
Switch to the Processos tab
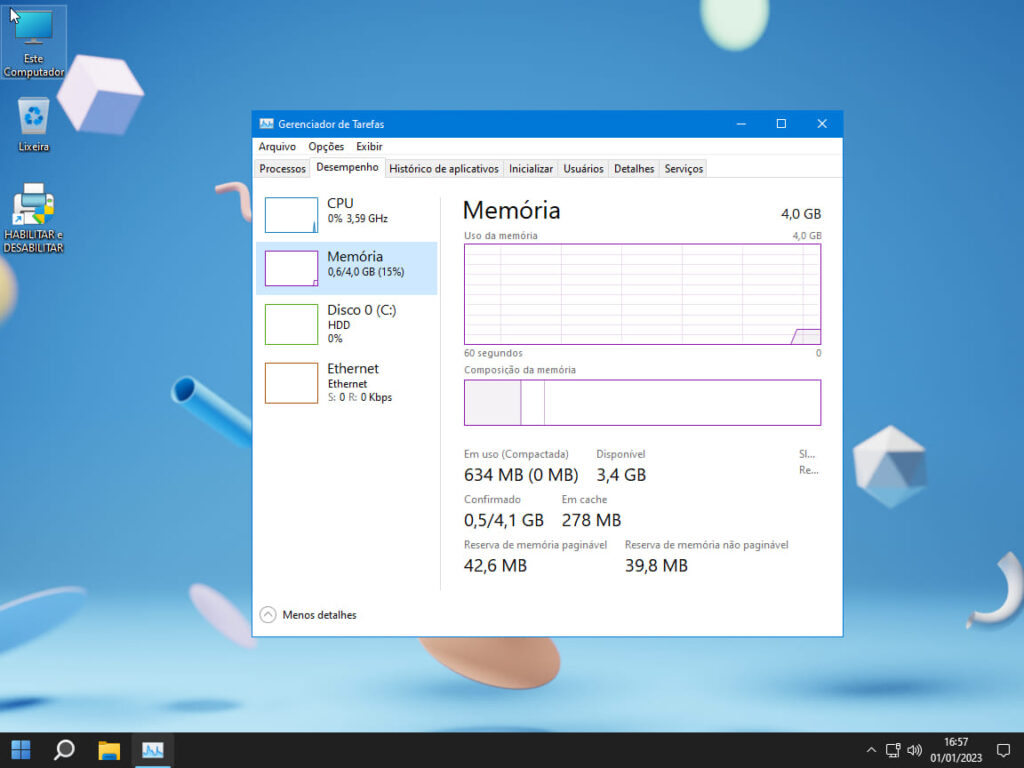click(x=282, y=169)
